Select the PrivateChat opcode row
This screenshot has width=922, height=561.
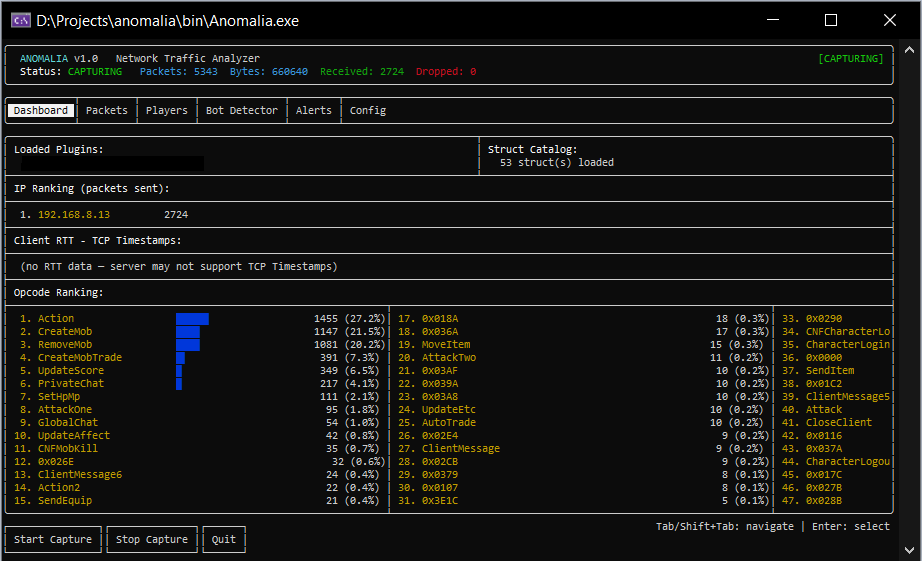point(70,384)
